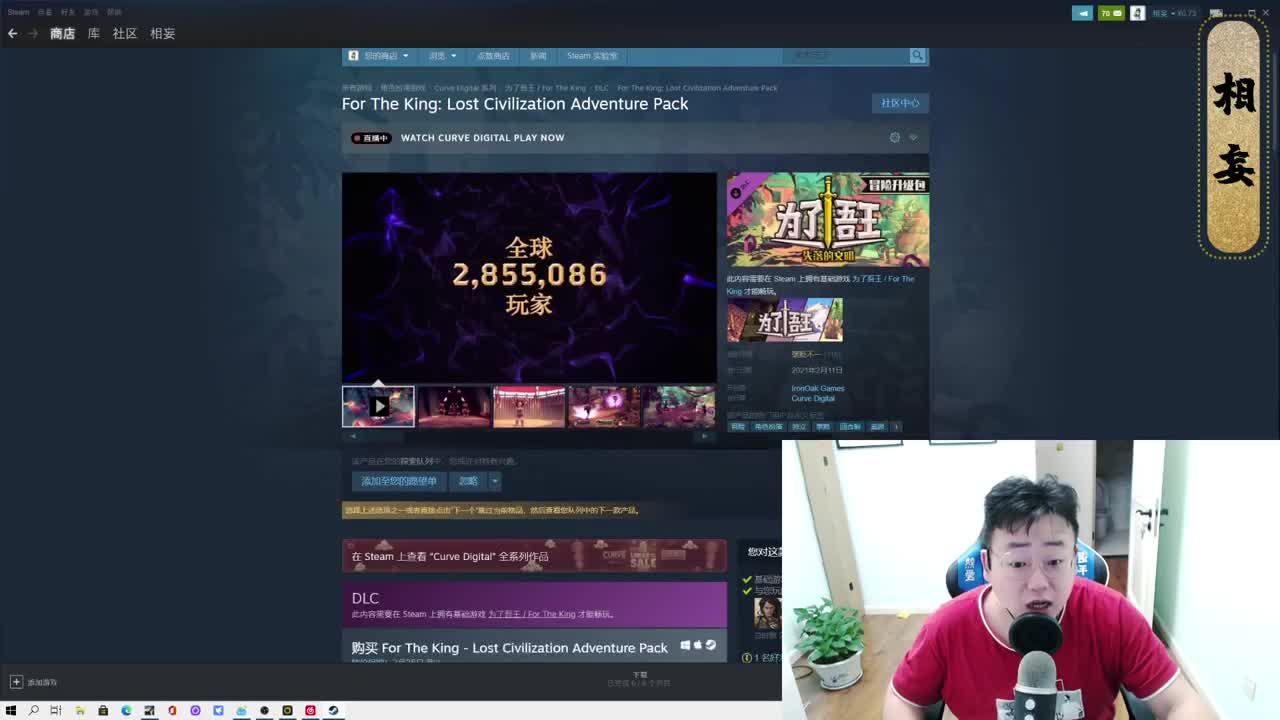1280x720 pixels.
Task: Open NetEase Music red taskbar icon
Action: tap(310, 711)
